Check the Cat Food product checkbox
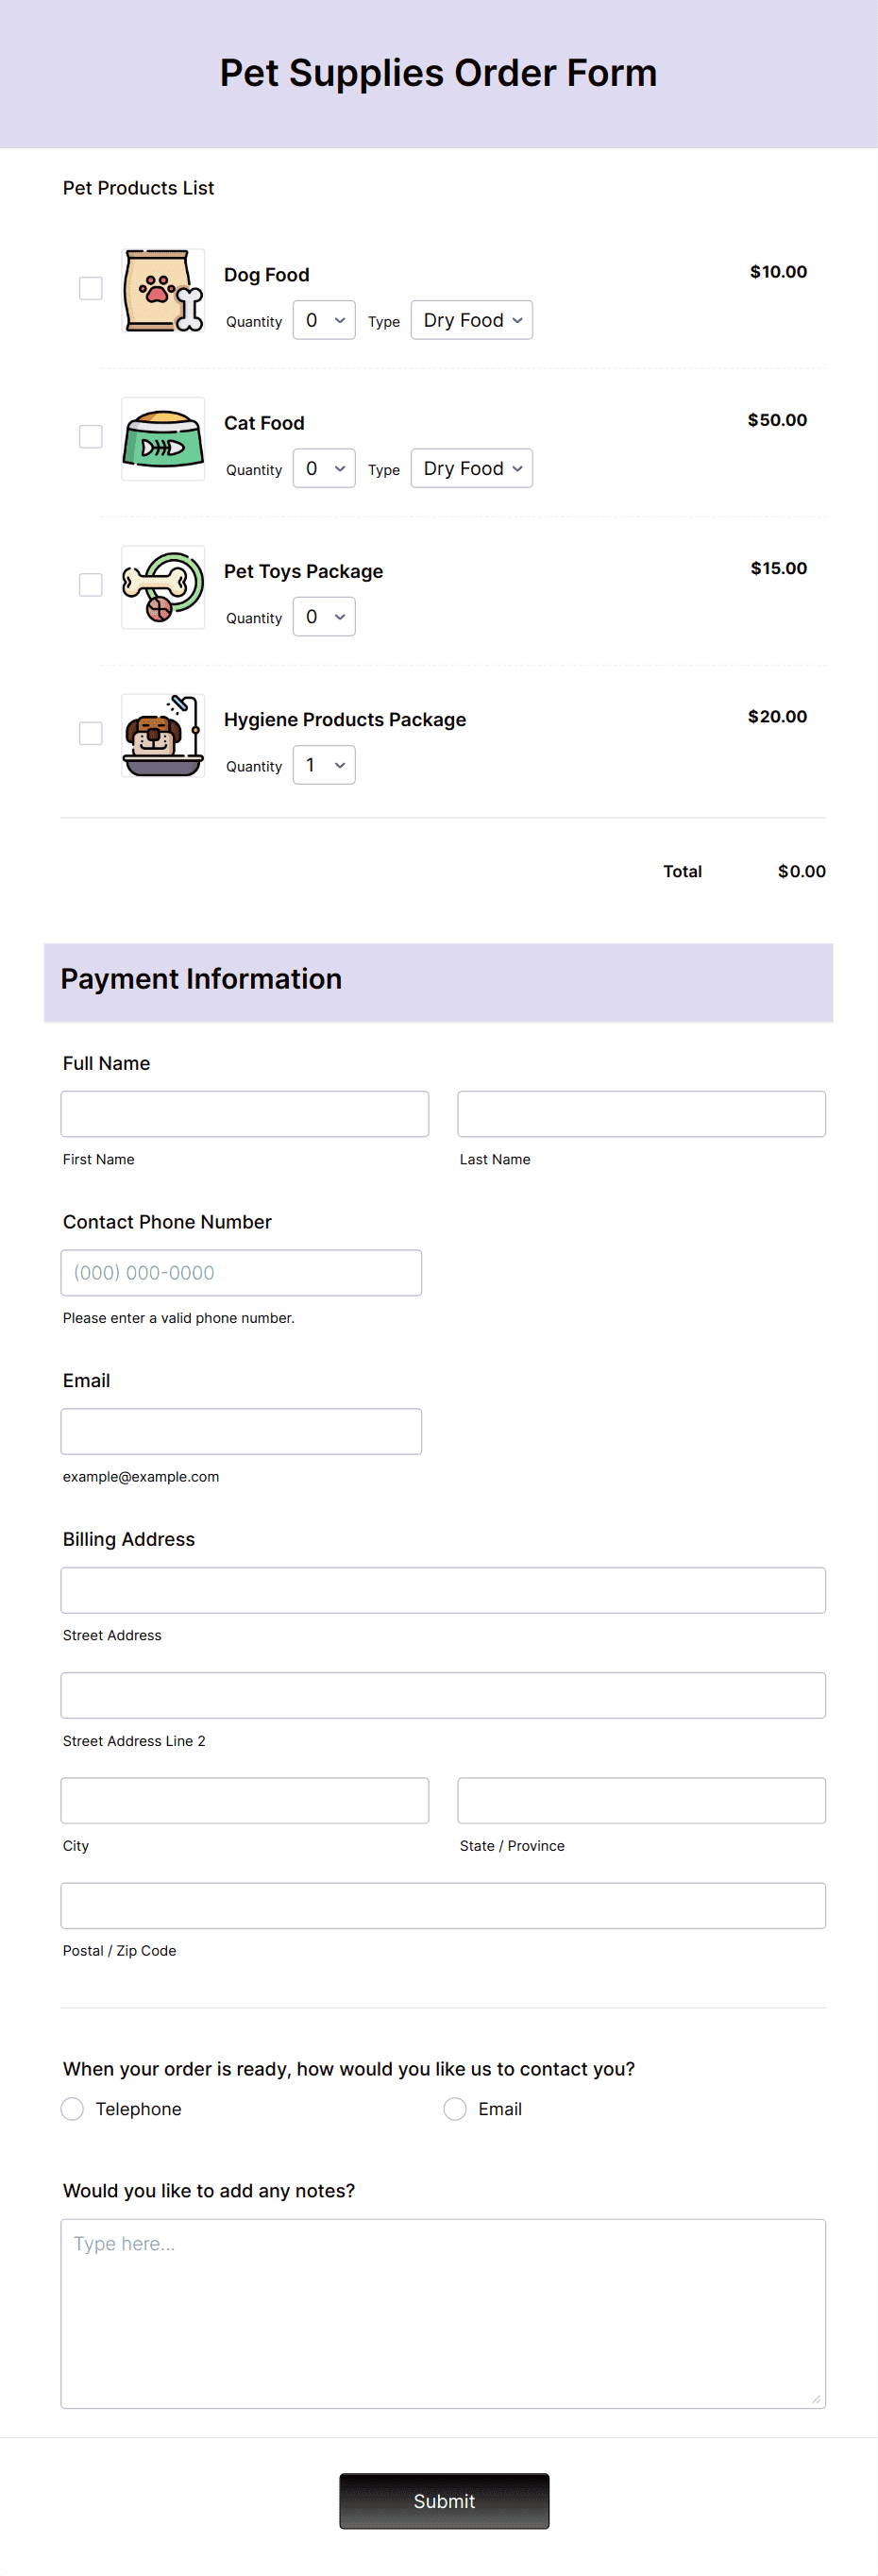878x2576 pixels. coord(90,436)
